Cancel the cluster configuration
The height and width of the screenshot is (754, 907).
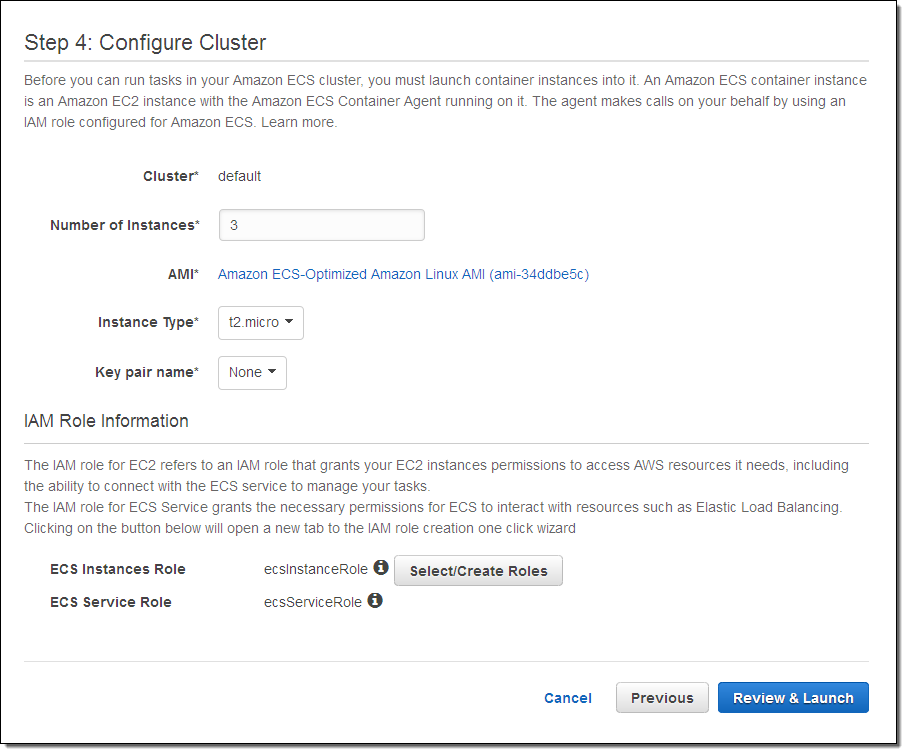[x=567, y=698]
